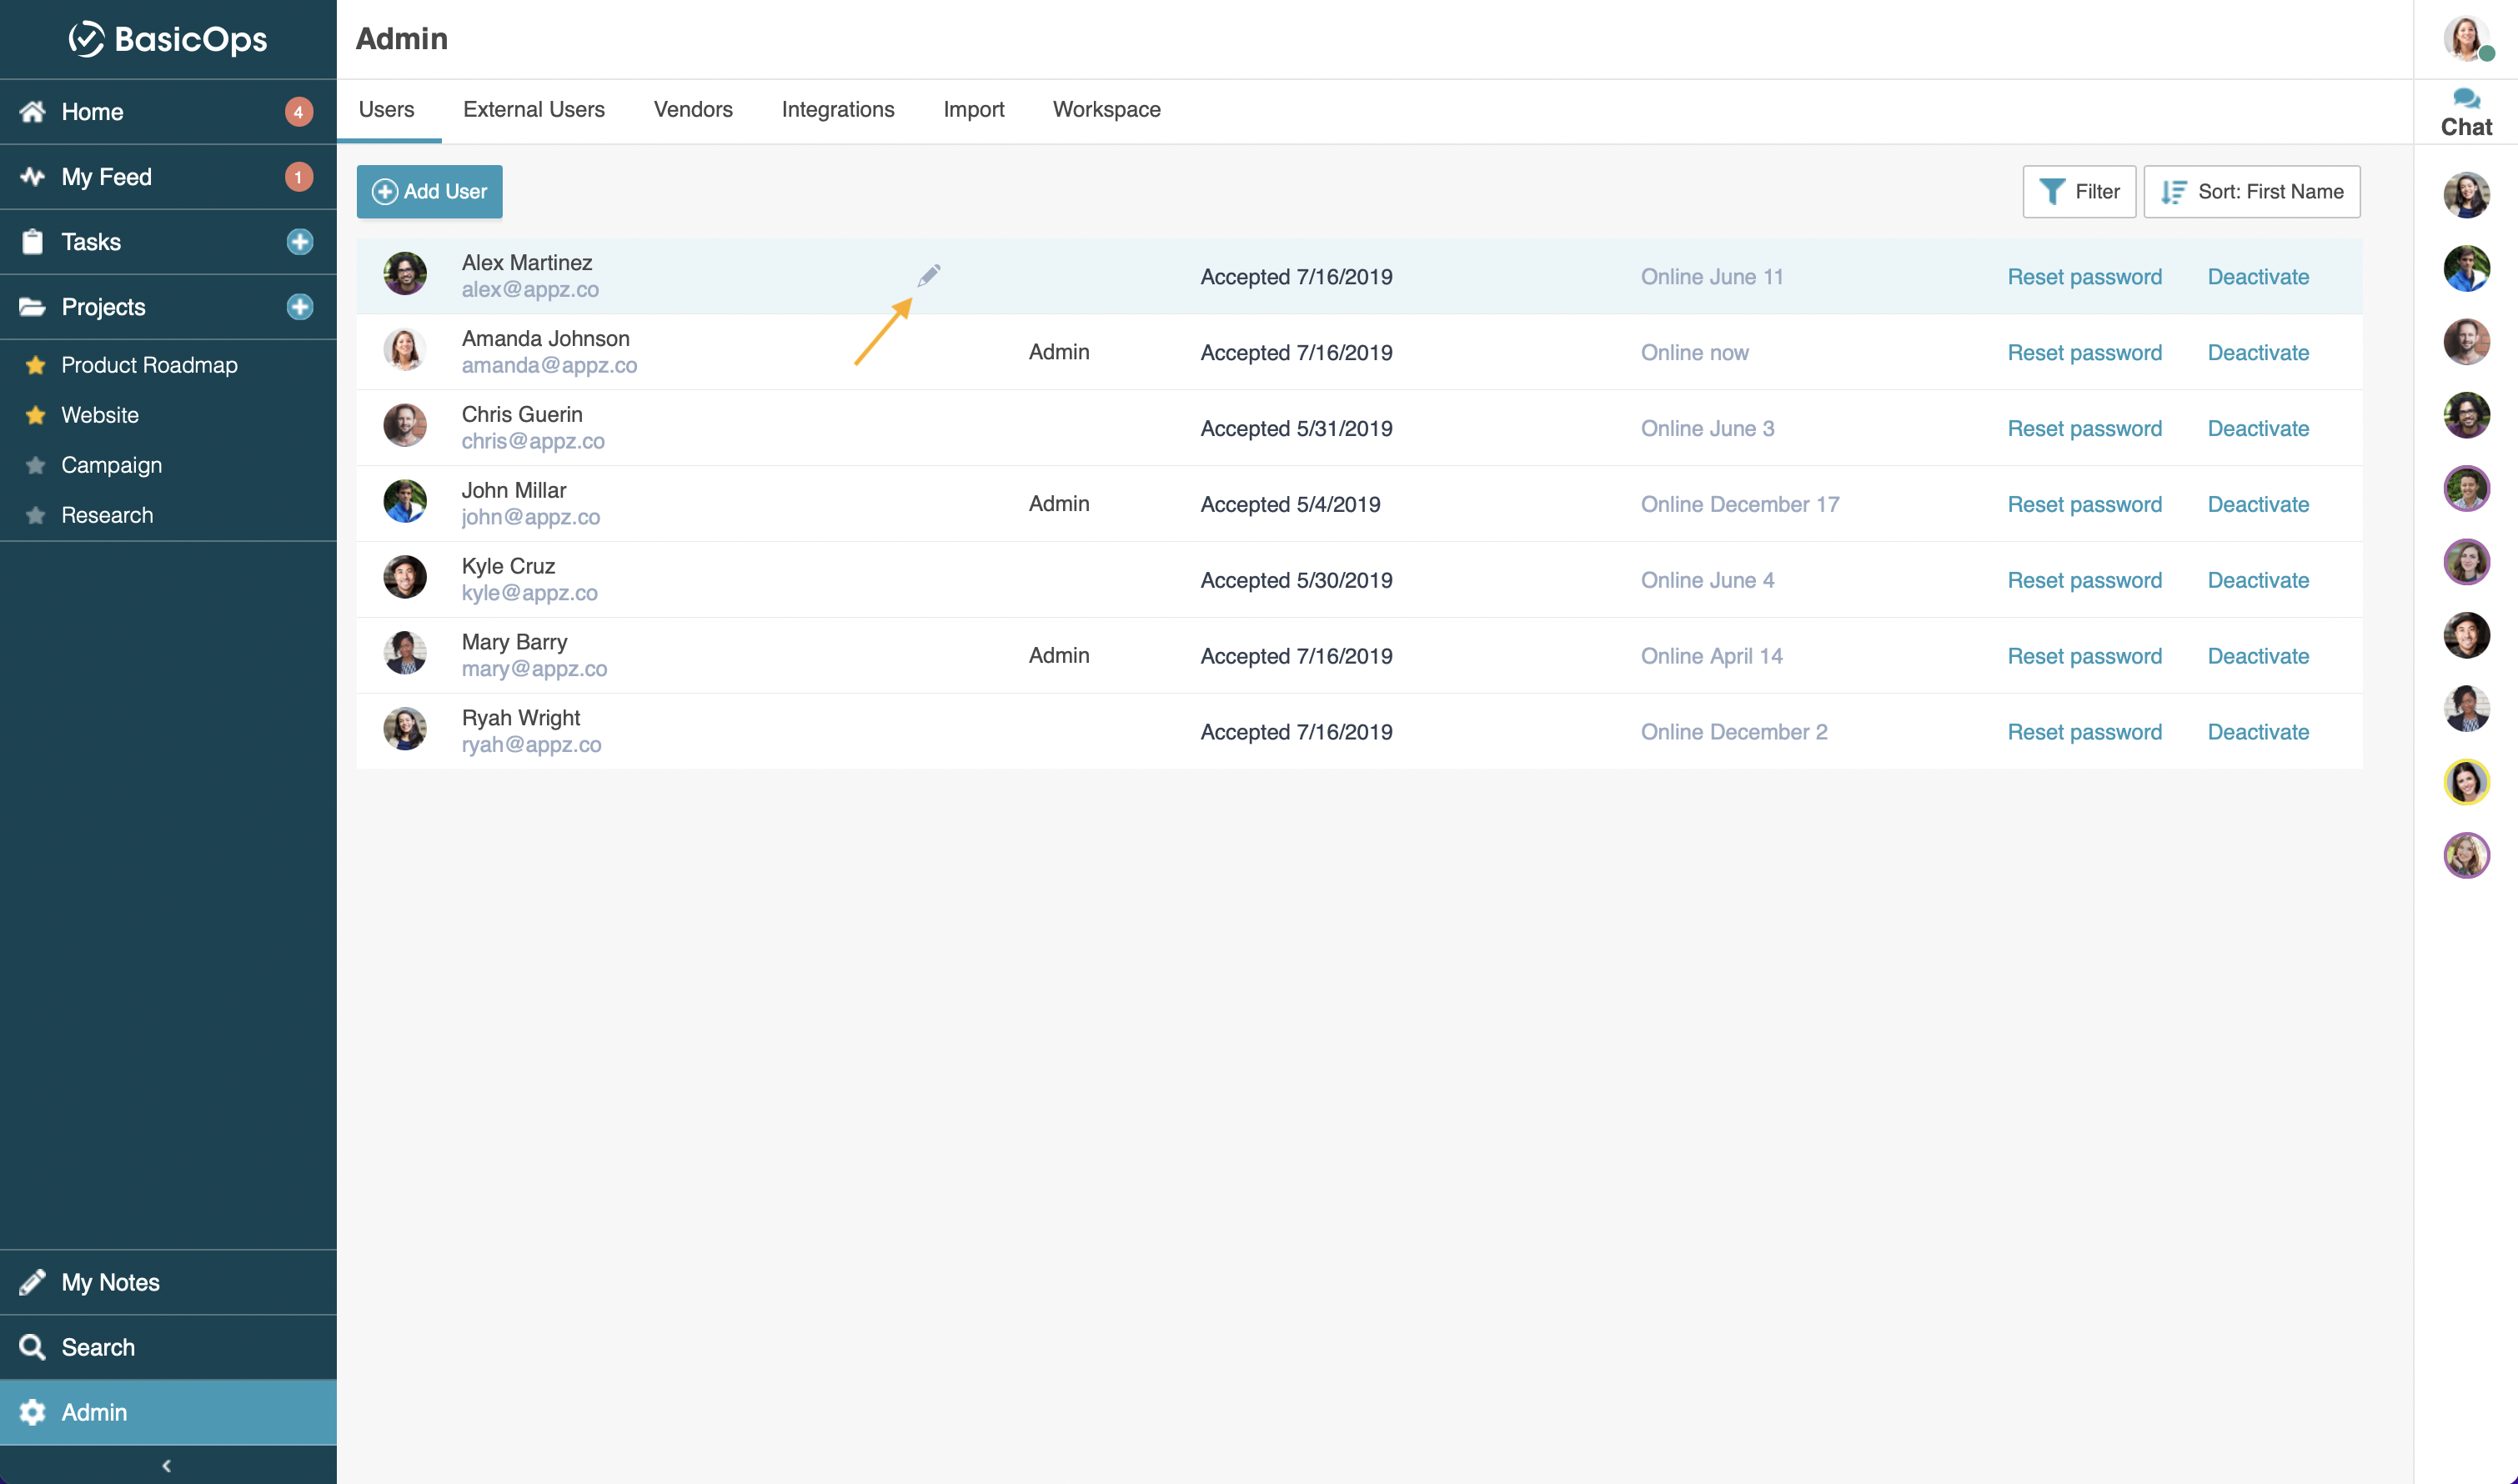This screenshot has height=1484, width=2518.
Task: Switch to the External Users tab
Action: pos(534,110)
